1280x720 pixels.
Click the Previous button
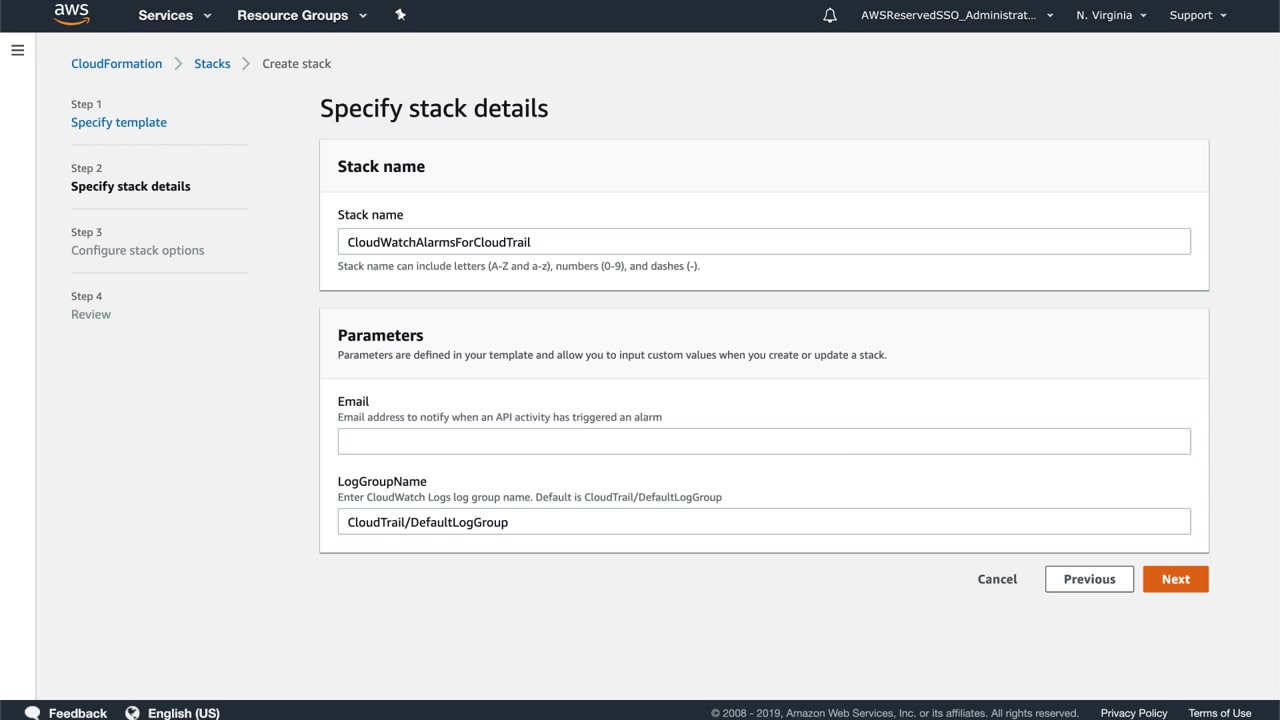tap(1089, 579)
